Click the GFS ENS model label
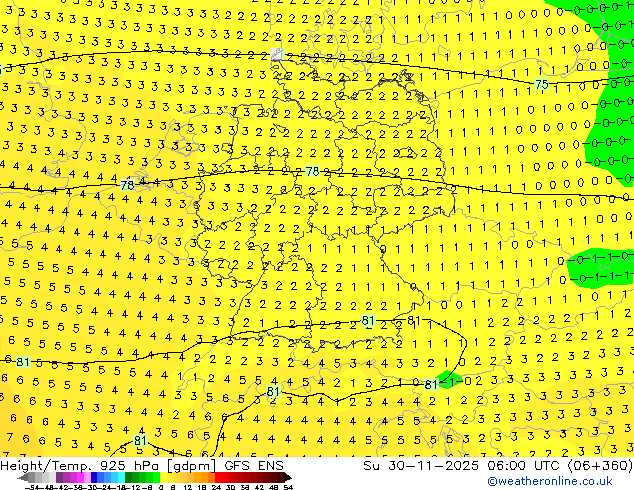Viewport: 634px width, 490px height. click(254, 466)
